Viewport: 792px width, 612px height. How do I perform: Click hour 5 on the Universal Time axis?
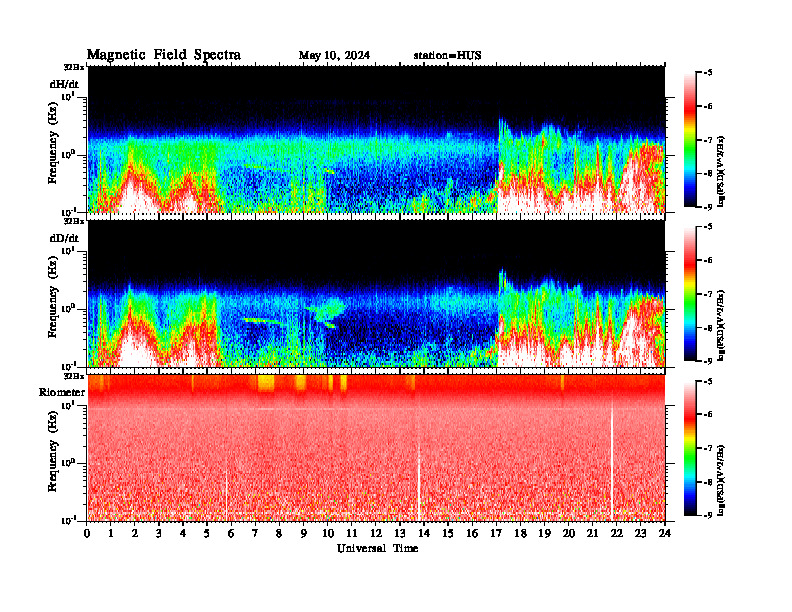coord(208,533)
